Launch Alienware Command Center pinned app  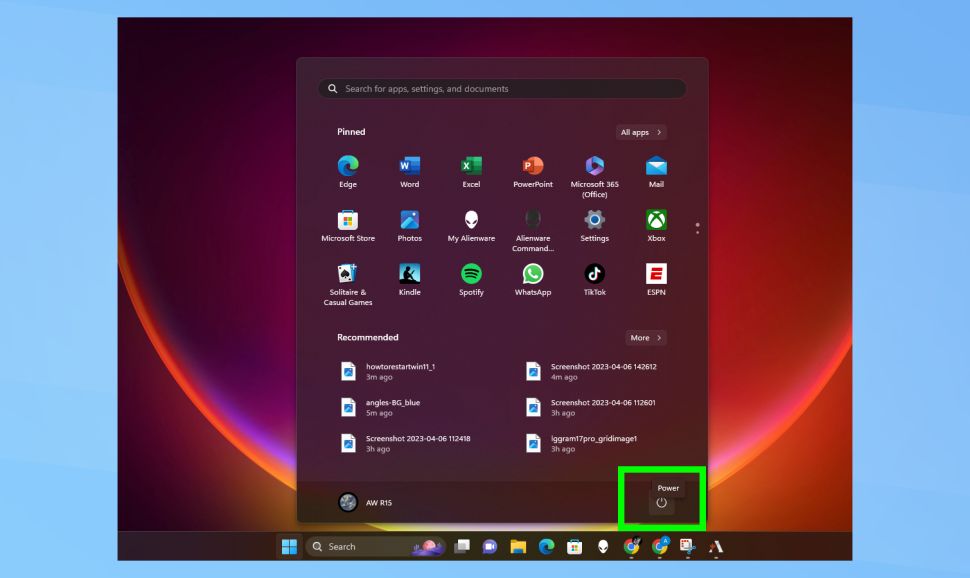point(533,231)
